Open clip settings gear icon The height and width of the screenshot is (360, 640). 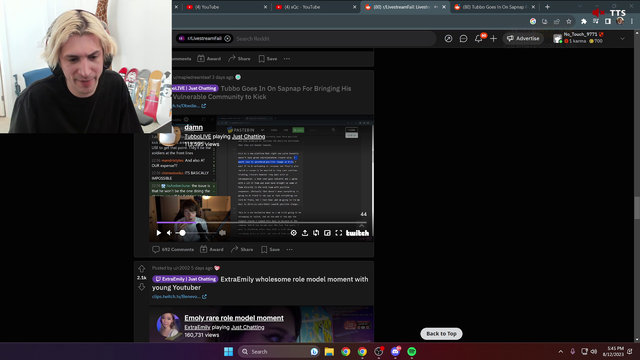click(x=293, y=233)
